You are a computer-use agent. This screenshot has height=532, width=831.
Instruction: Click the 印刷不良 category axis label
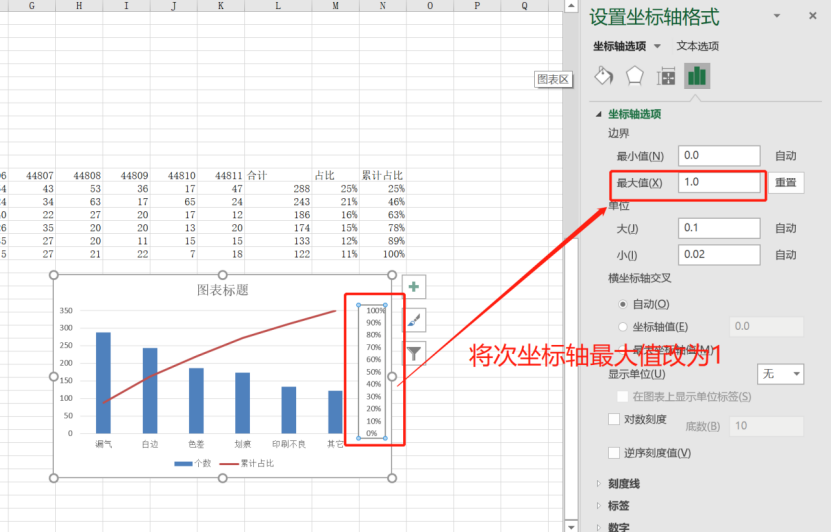289,444
